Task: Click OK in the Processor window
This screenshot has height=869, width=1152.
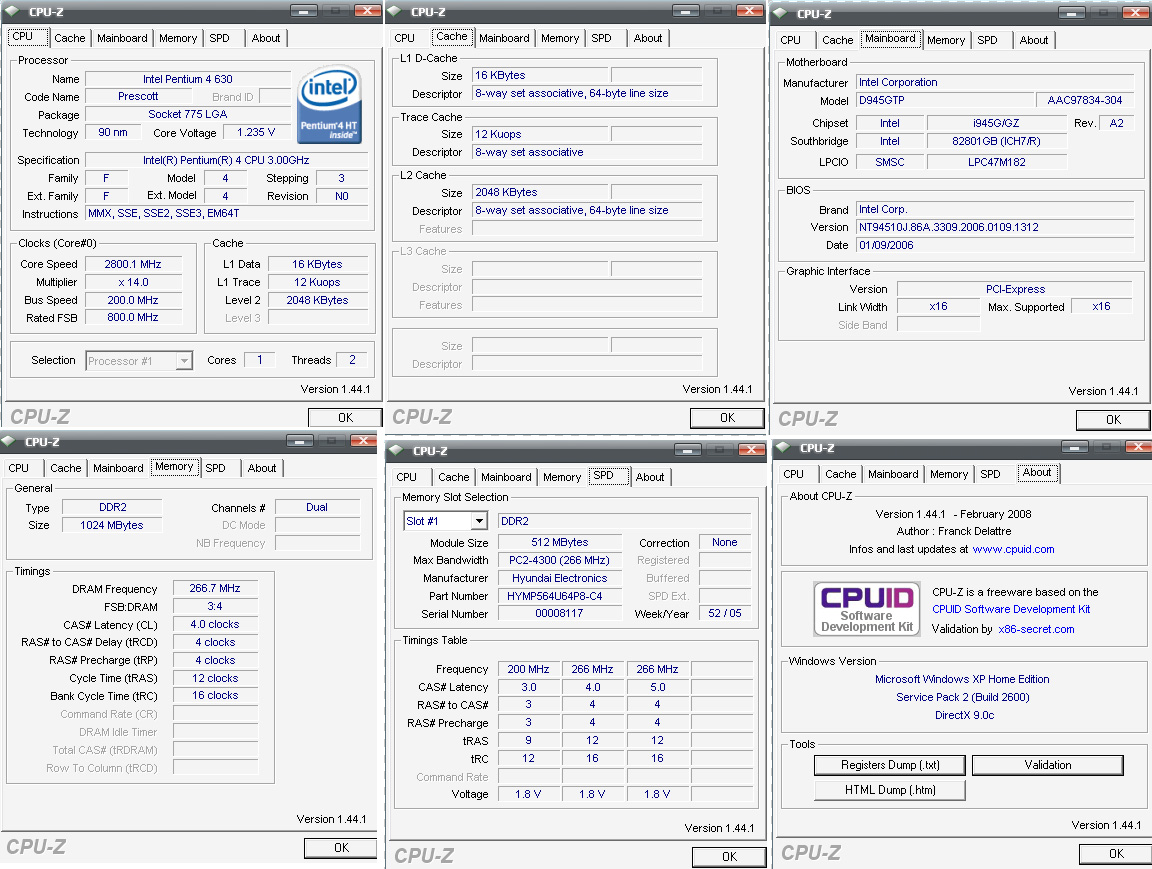Action: 345,417
